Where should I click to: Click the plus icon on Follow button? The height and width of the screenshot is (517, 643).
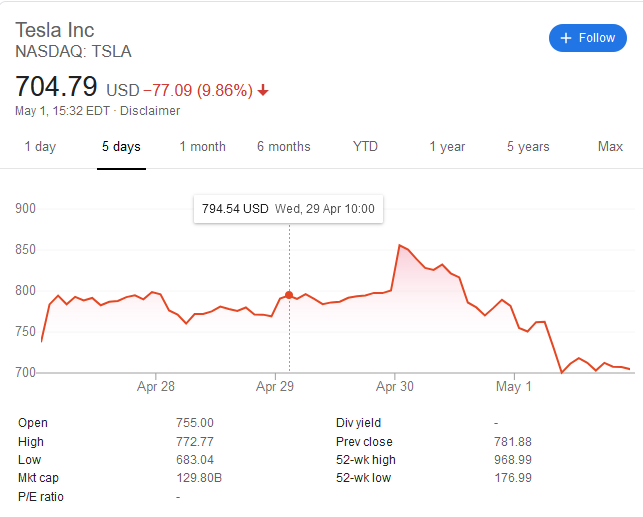[x=565, y=38]
